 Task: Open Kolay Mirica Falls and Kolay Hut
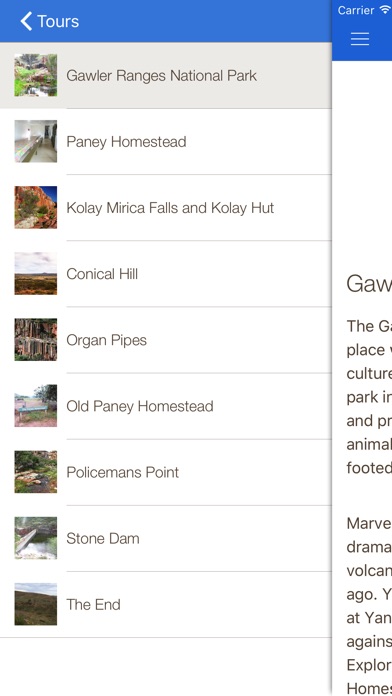pyautogui.click(x=166, y=208)
